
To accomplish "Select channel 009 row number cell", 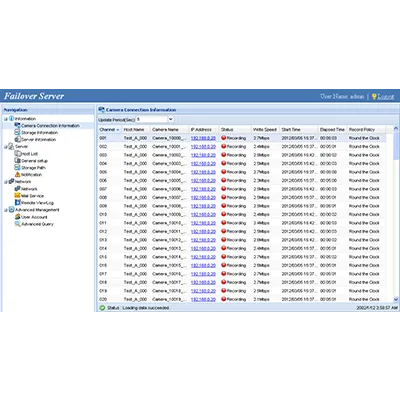I will coord(103,206).
